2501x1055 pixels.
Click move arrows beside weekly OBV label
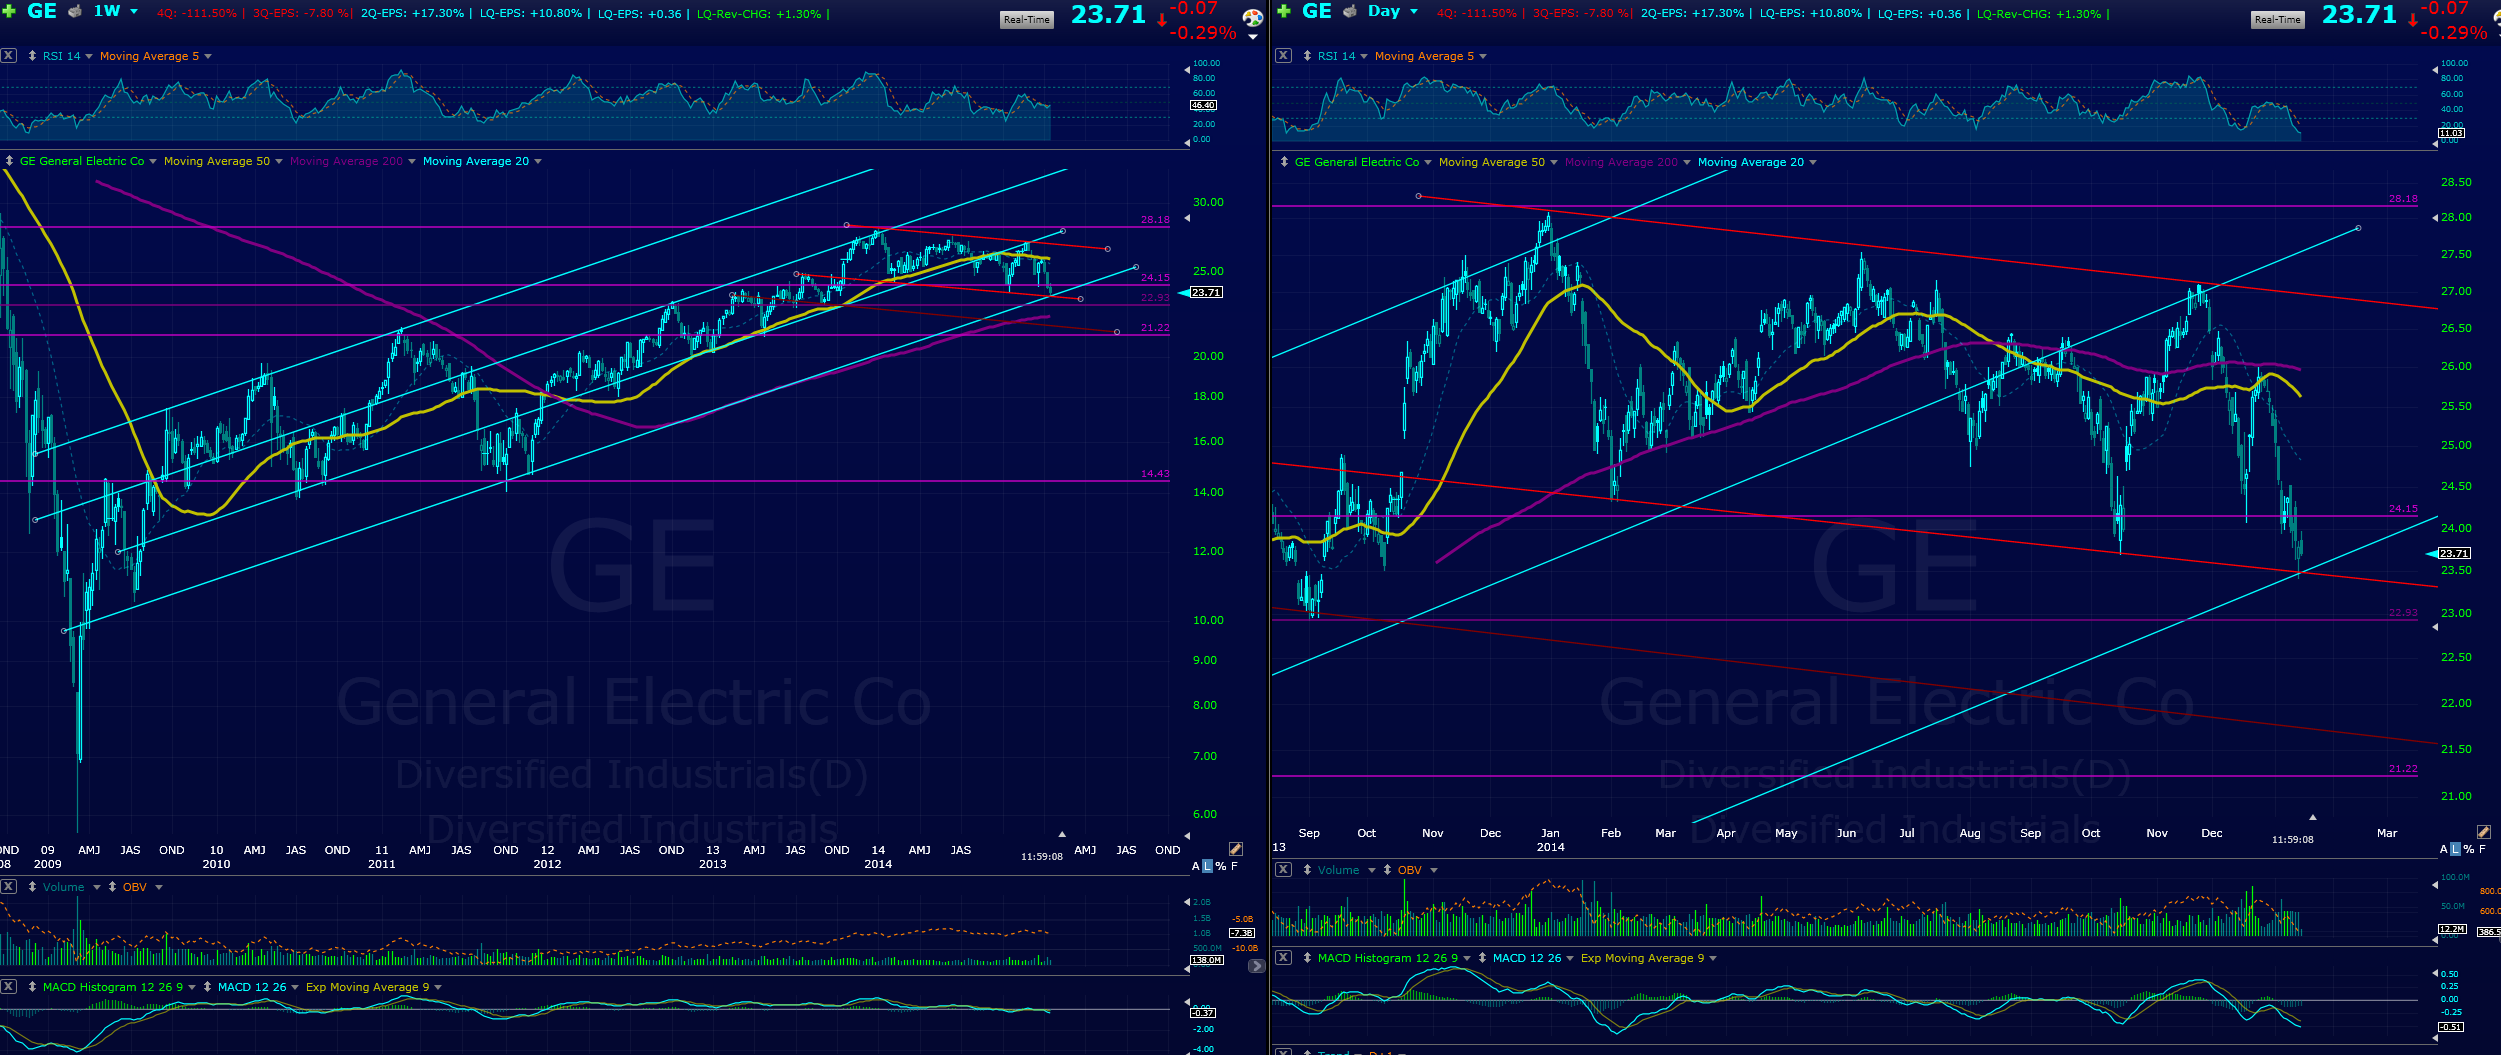click(112, 887)
